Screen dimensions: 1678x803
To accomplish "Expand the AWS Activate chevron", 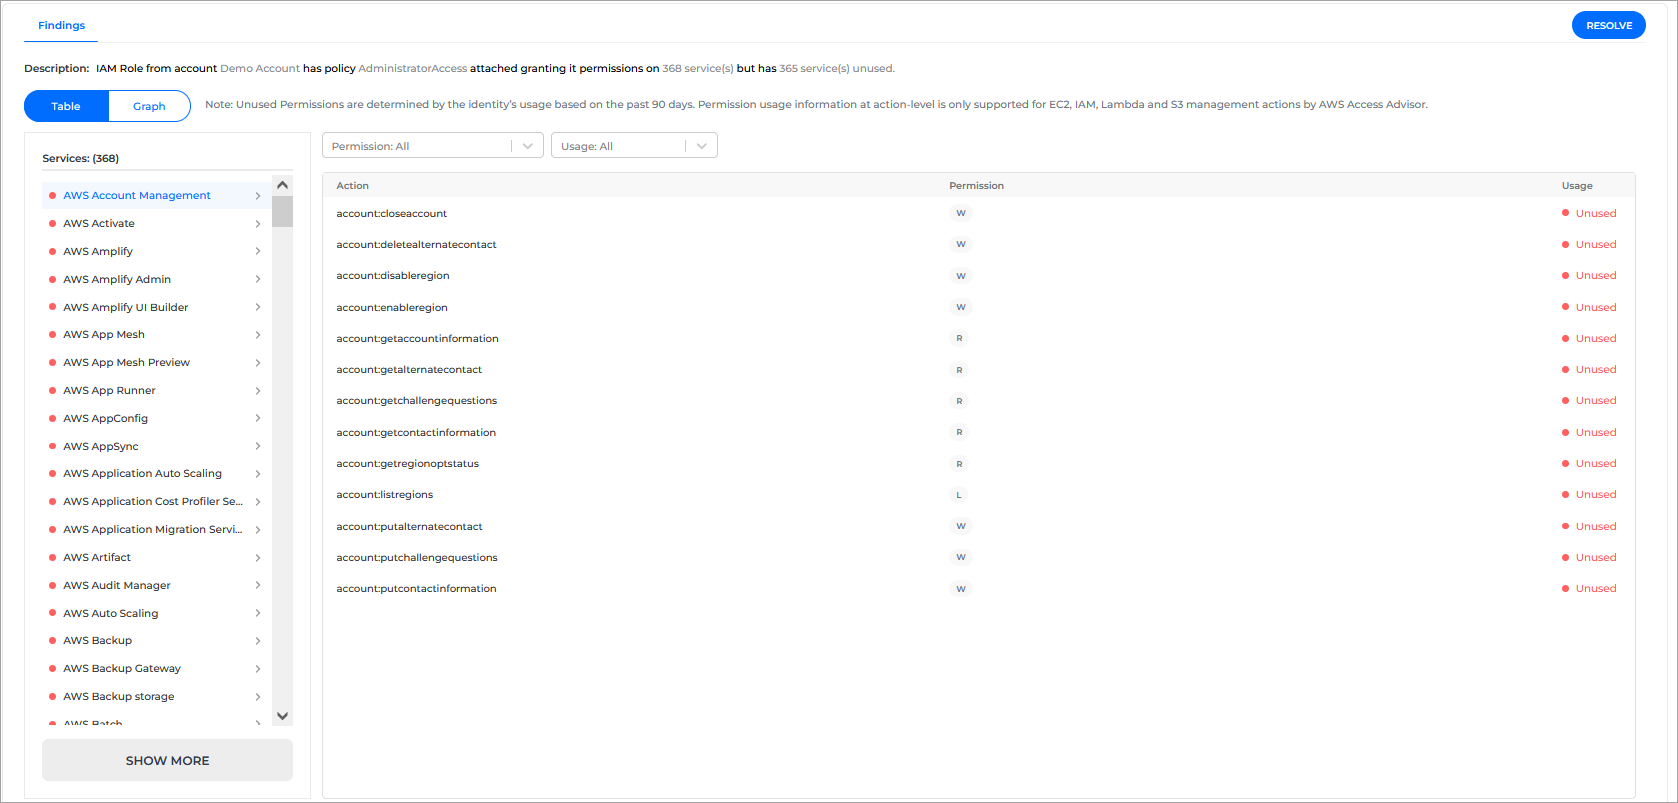I will click(258, 224).
